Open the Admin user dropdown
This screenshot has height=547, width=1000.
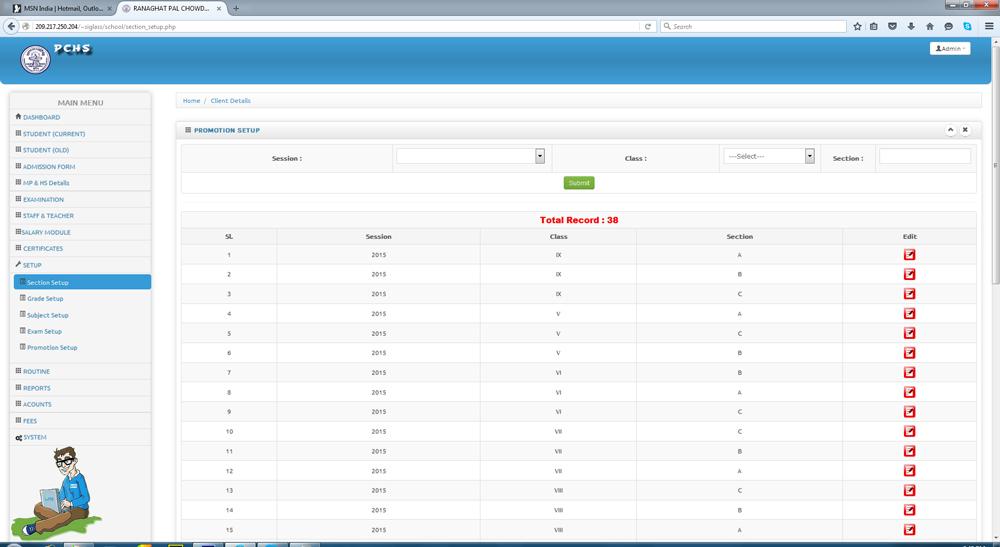coord(950,48)
